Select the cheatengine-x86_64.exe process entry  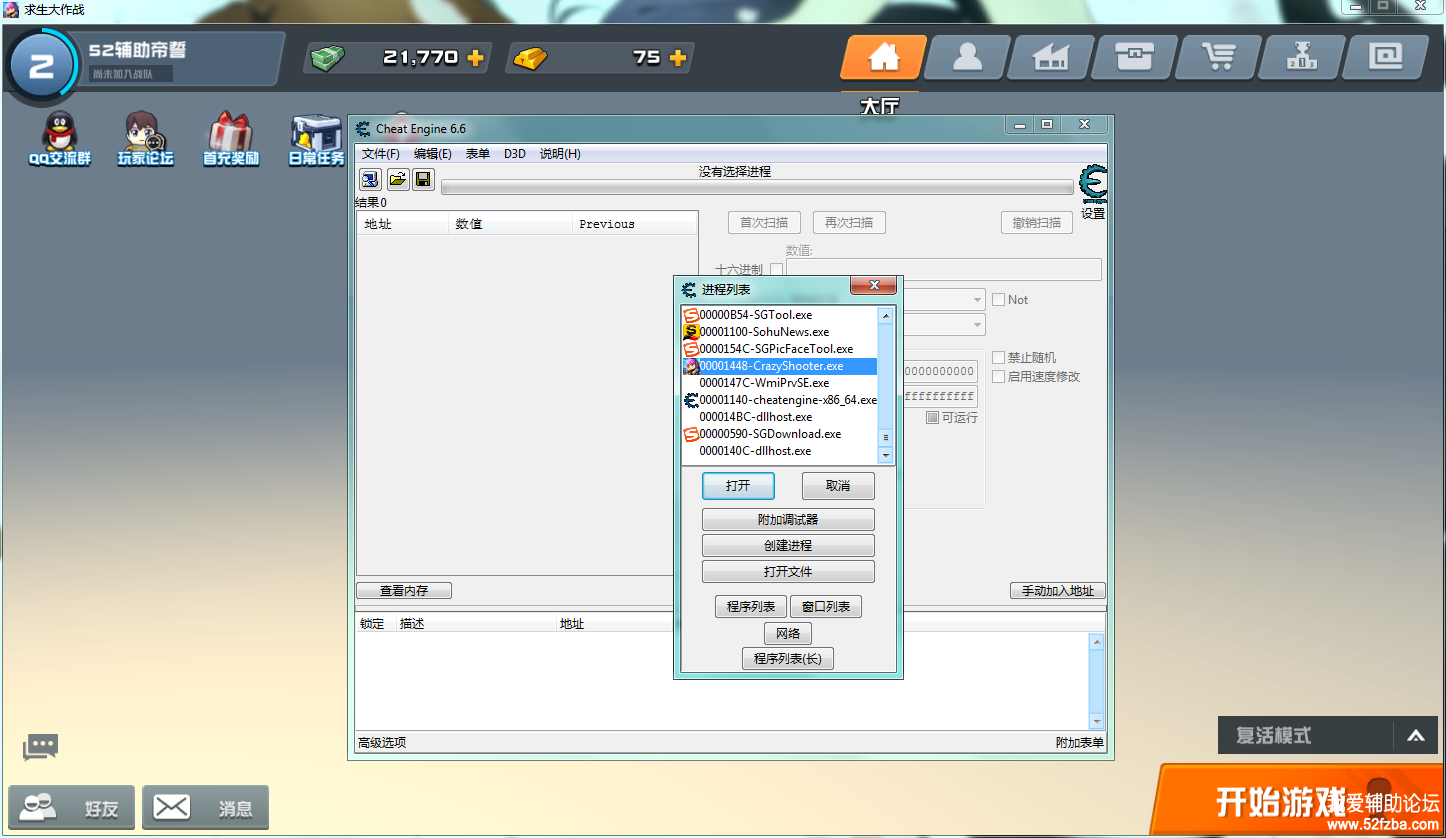(779, 400)
